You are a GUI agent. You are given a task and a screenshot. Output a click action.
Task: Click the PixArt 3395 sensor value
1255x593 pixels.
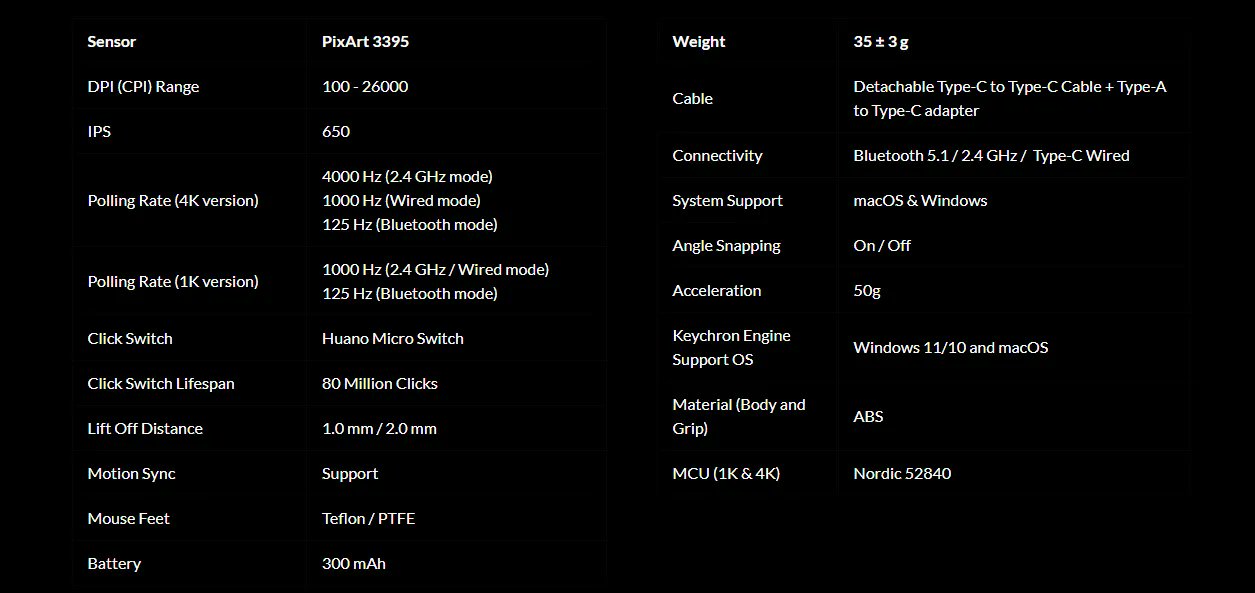[365, 42]
